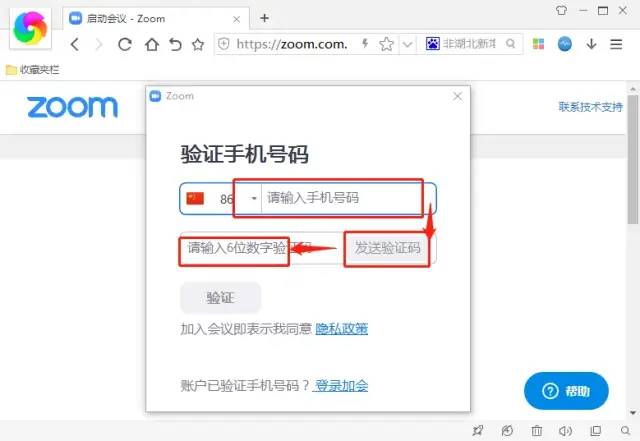Click the undo close tab arrow icon
The image size is (640, 441).
tap(175, 44)
